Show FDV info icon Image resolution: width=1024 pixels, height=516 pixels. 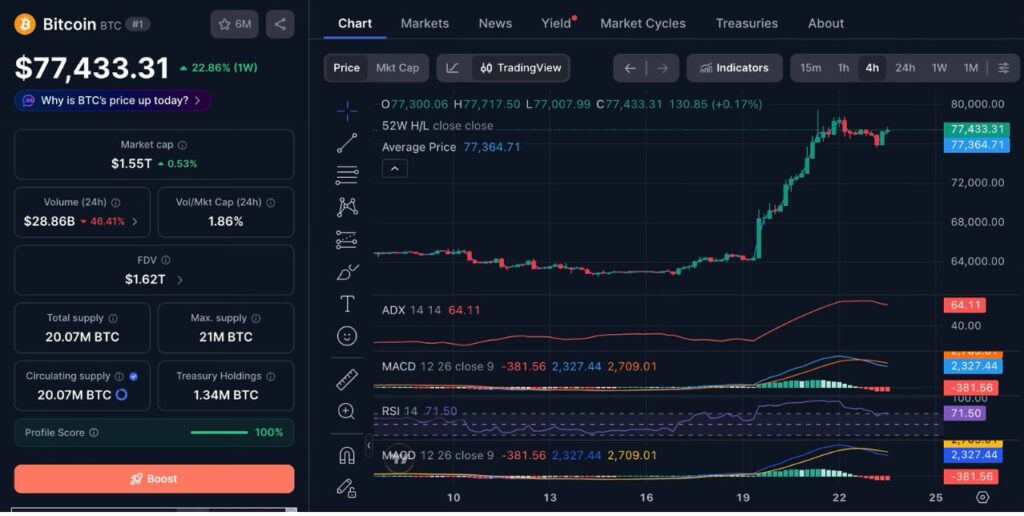(x=166, y=260)
